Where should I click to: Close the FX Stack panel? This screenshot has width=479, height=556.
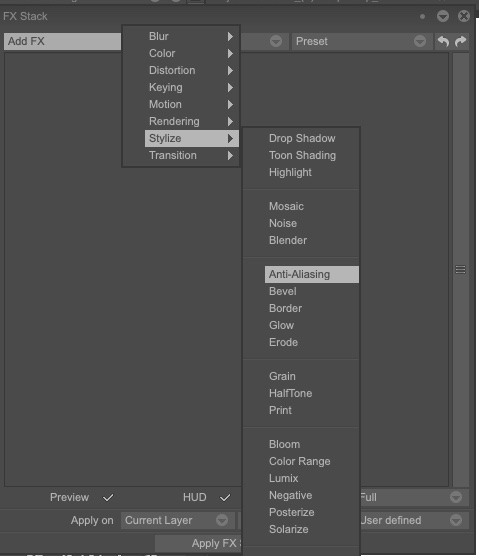point(464,16)
